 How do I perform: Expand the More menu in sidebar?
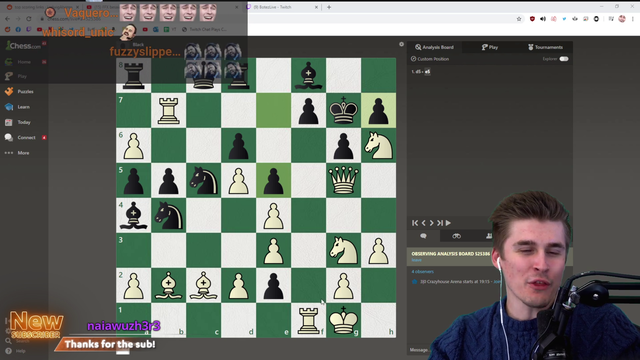pyautogui.click(x=17, y=153)
